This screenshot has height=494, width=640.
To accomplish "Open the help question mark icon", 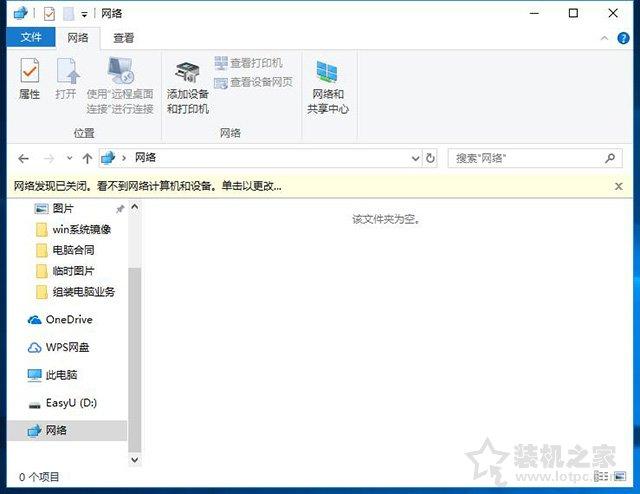I will [623, 38].
